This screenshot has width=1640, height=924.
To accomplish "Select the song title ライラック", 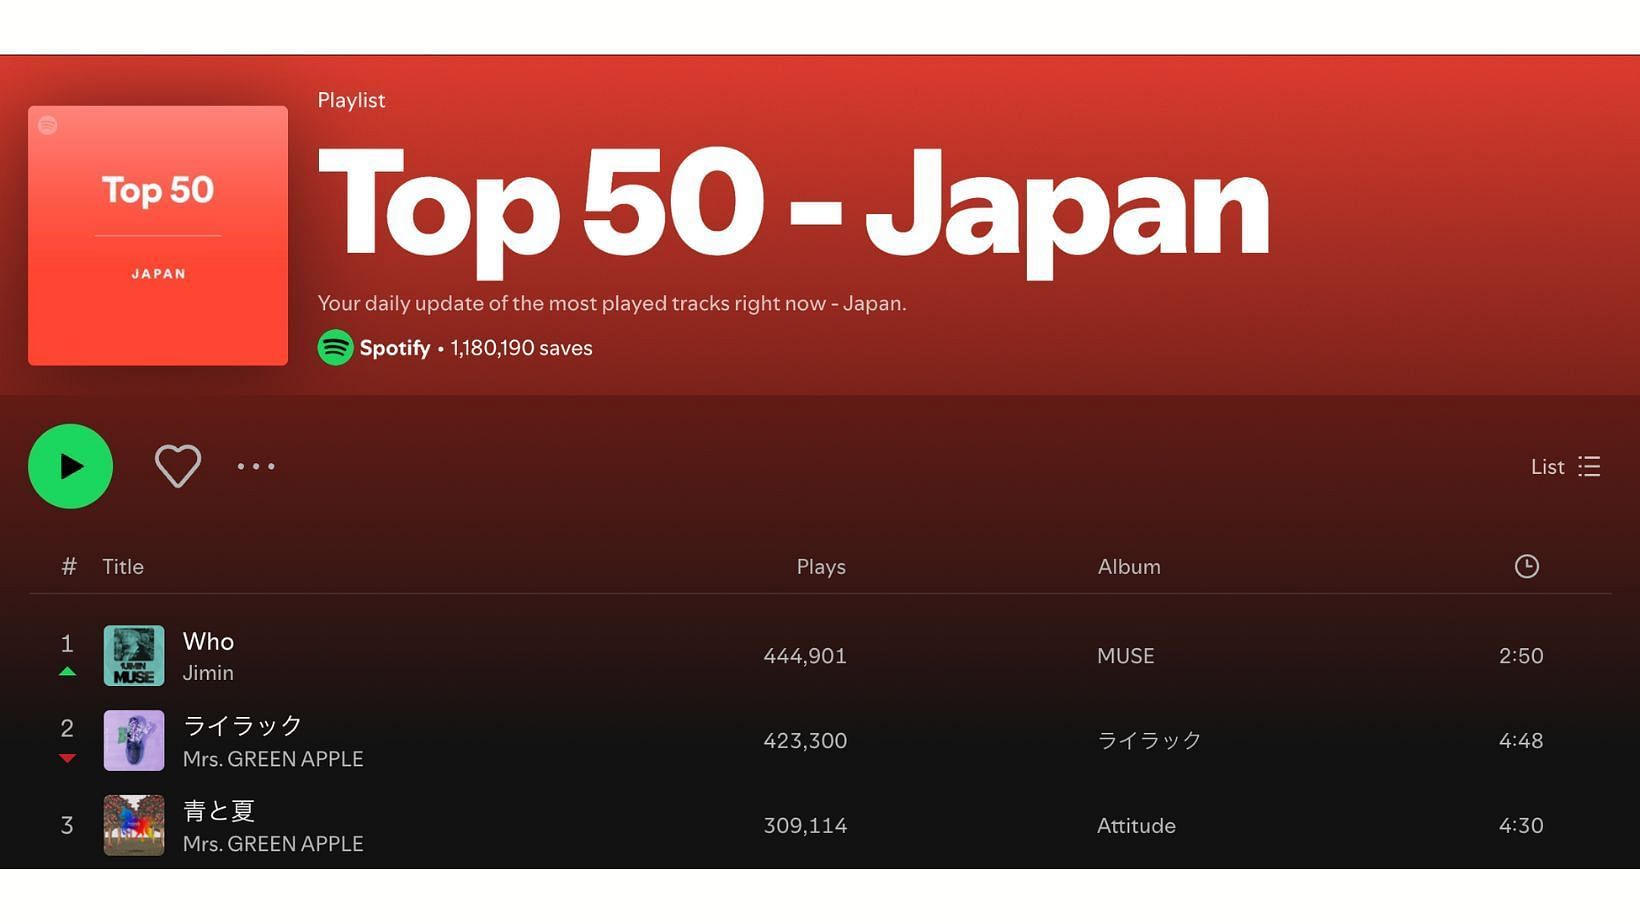I will pos(243,725).
